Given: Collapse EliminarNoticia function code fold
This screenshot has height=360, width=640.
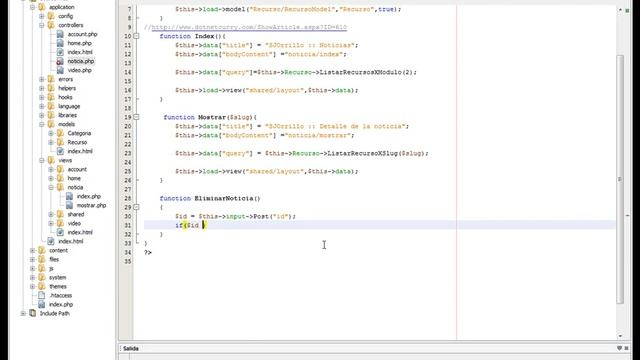Looking at the screenshot, I should [137, 207].
